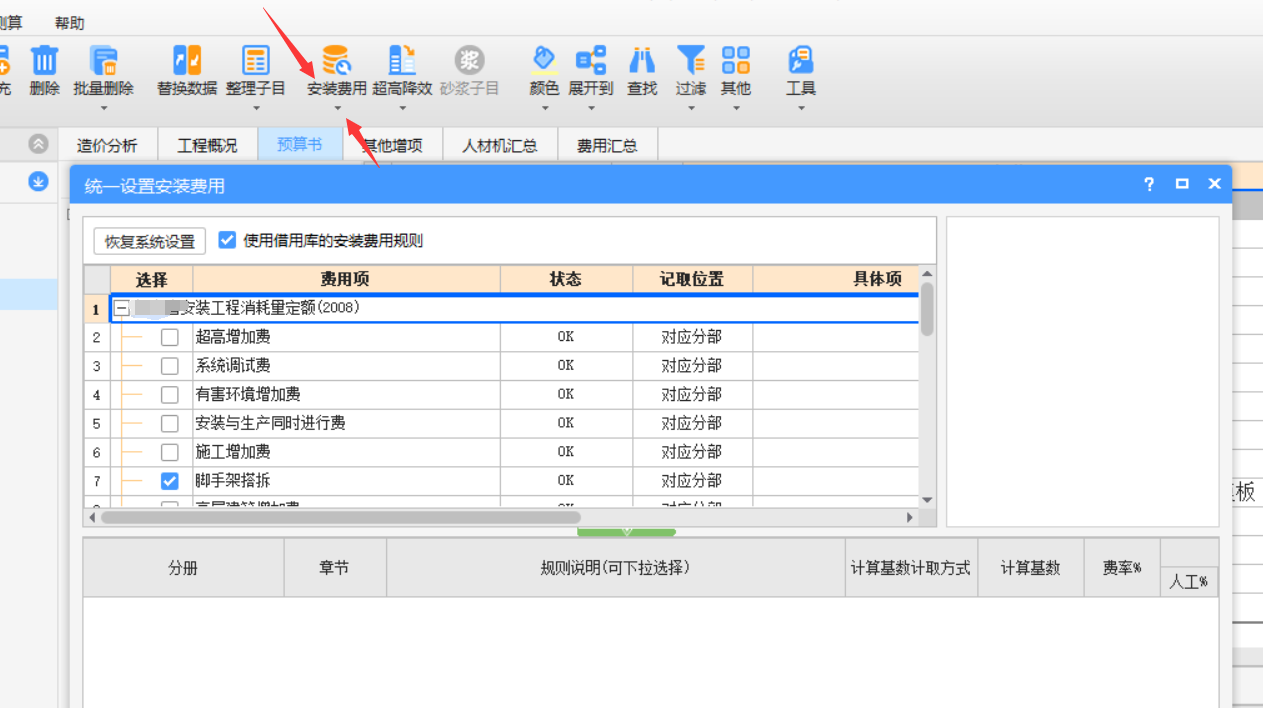Check the 超高增加费 checkbox

point(170,337)
